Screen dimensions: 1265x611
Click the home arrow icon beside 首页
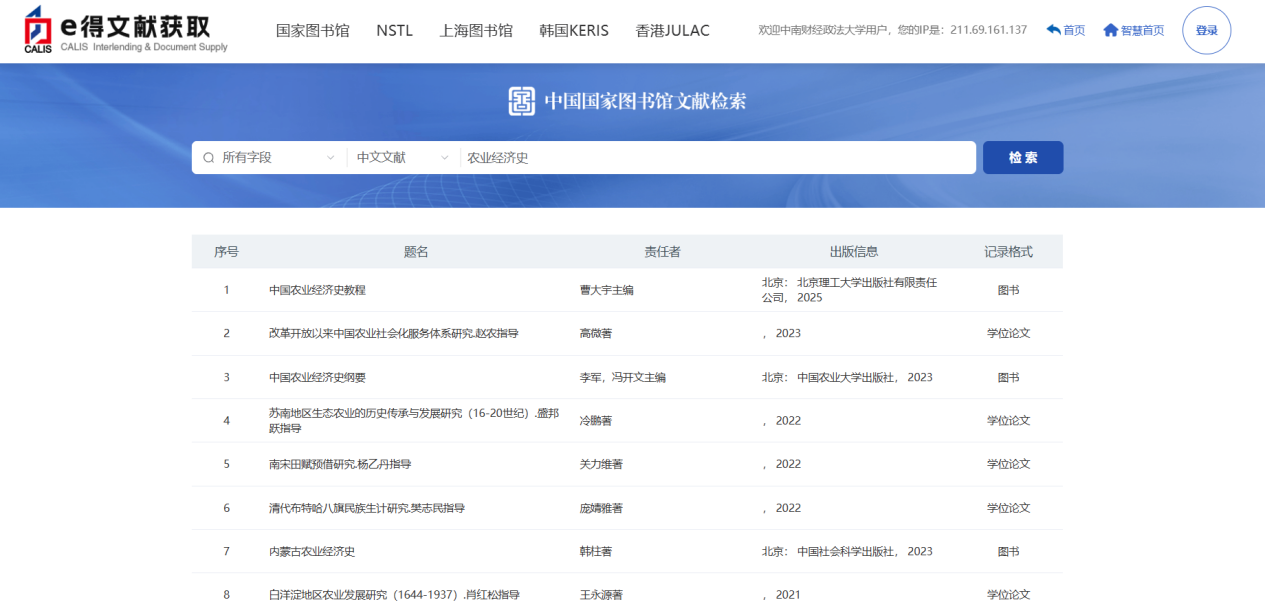click(1053, 30)
